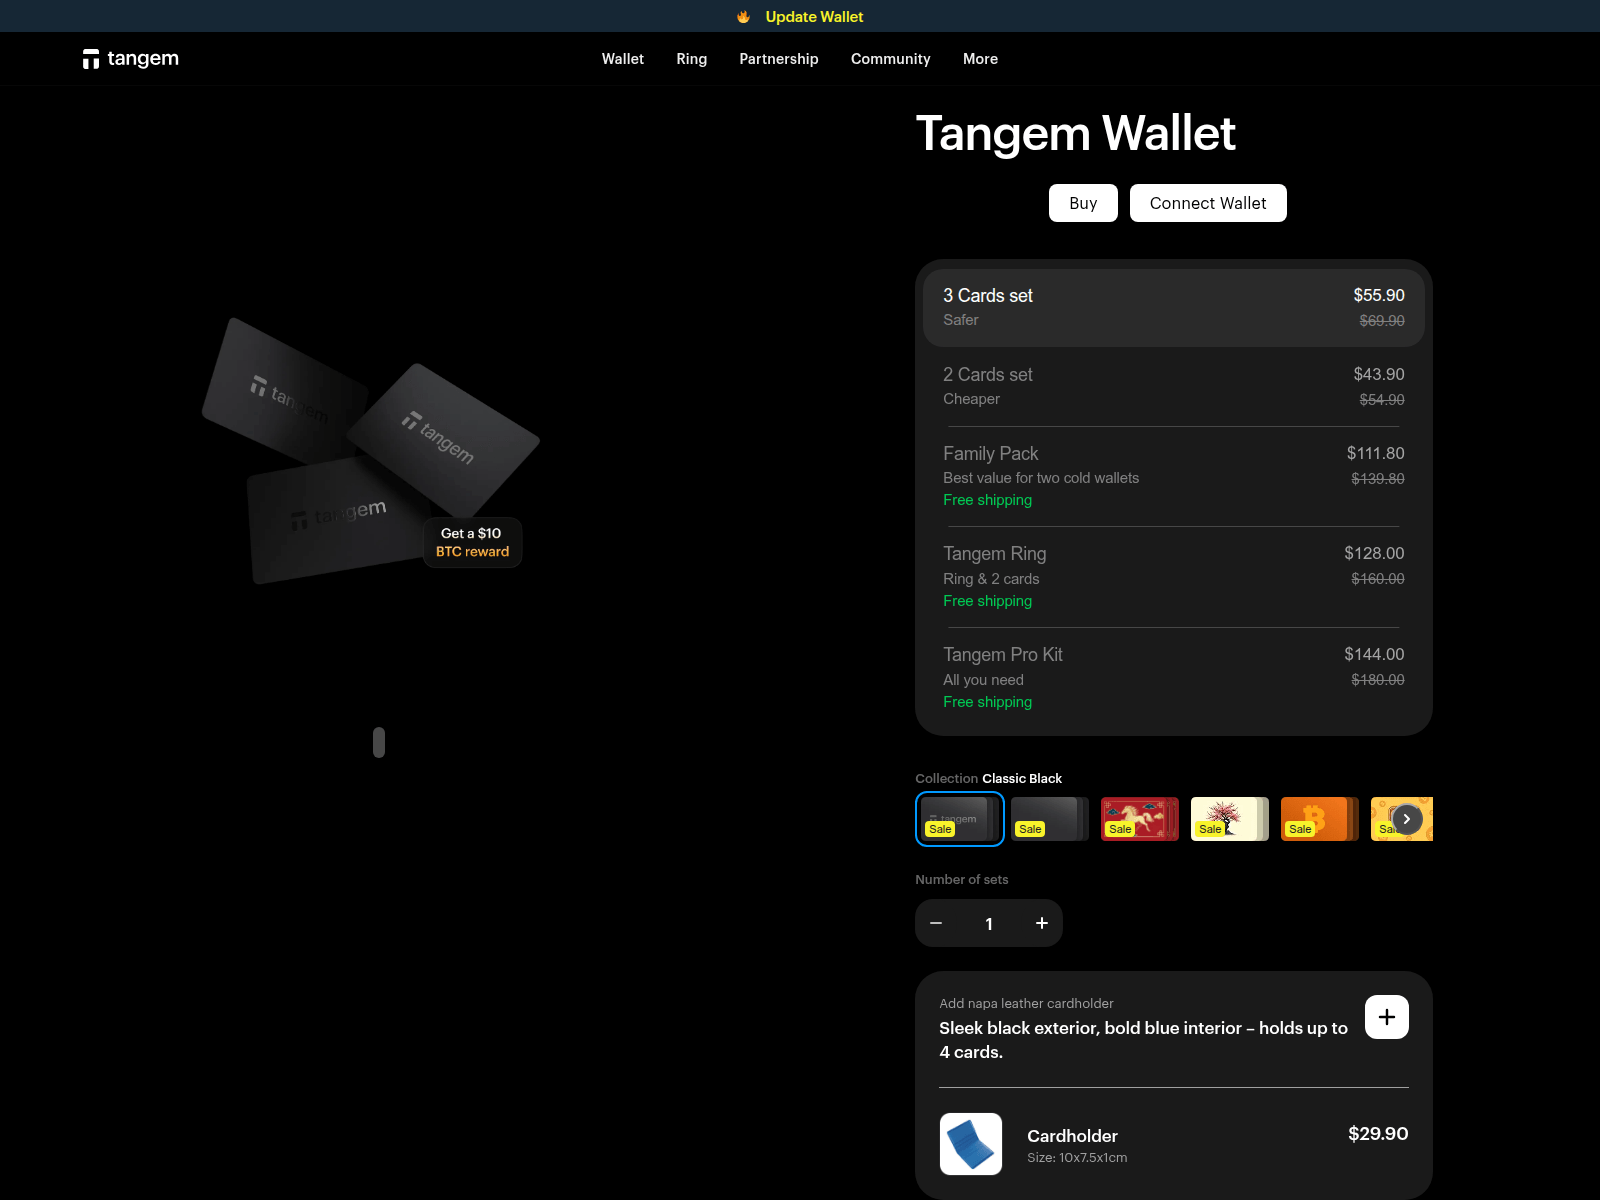1600x1200 pixels.
Task: Click the Get a $10 BTC reward badge
Action: (472, 543)
